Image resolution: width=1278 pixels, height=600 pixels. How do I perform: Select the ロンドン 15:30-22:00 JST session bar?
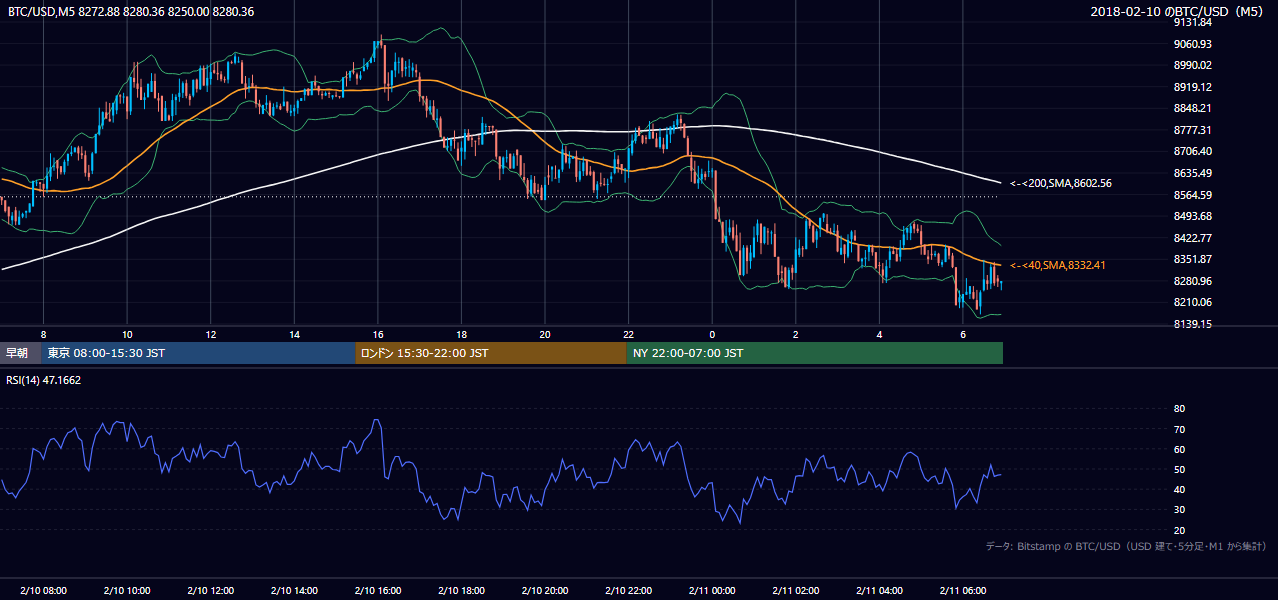coord(490,353)
